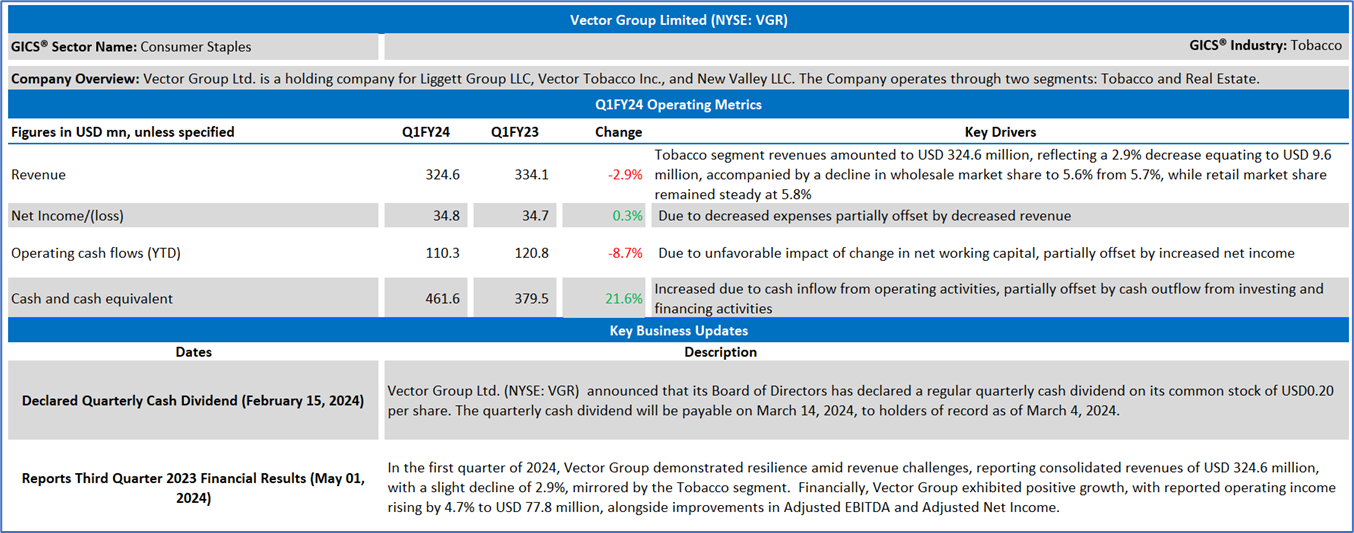Click the Revenue Q1FY24 value 324.6
The height and width of the screenshot is (533, 1354).
coord(442,175)
